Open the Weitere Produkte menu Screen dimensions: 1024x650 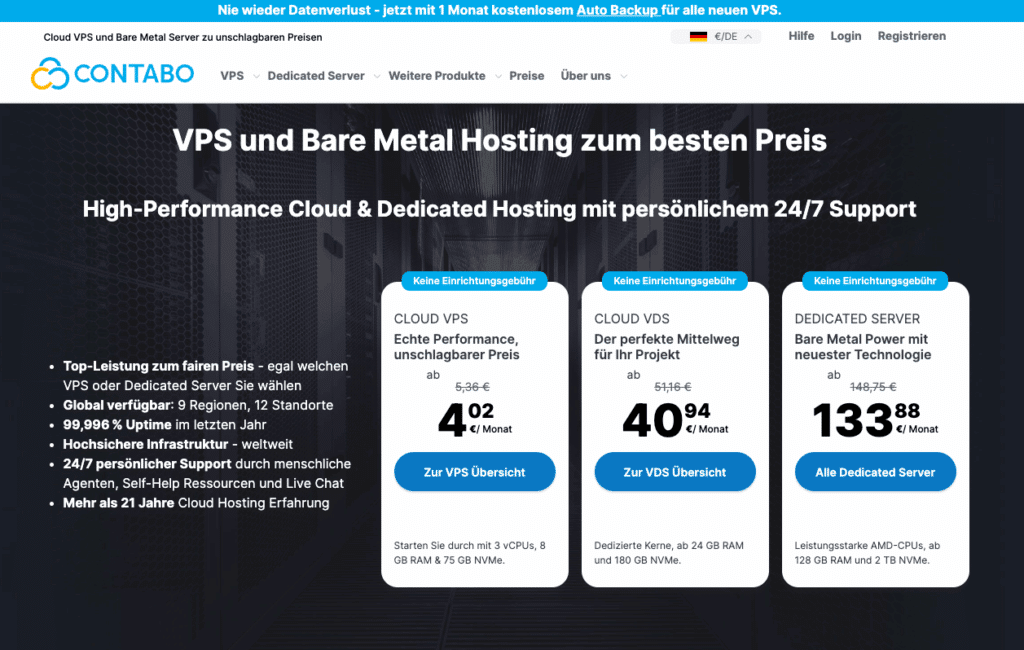click(x=437, y=76)
